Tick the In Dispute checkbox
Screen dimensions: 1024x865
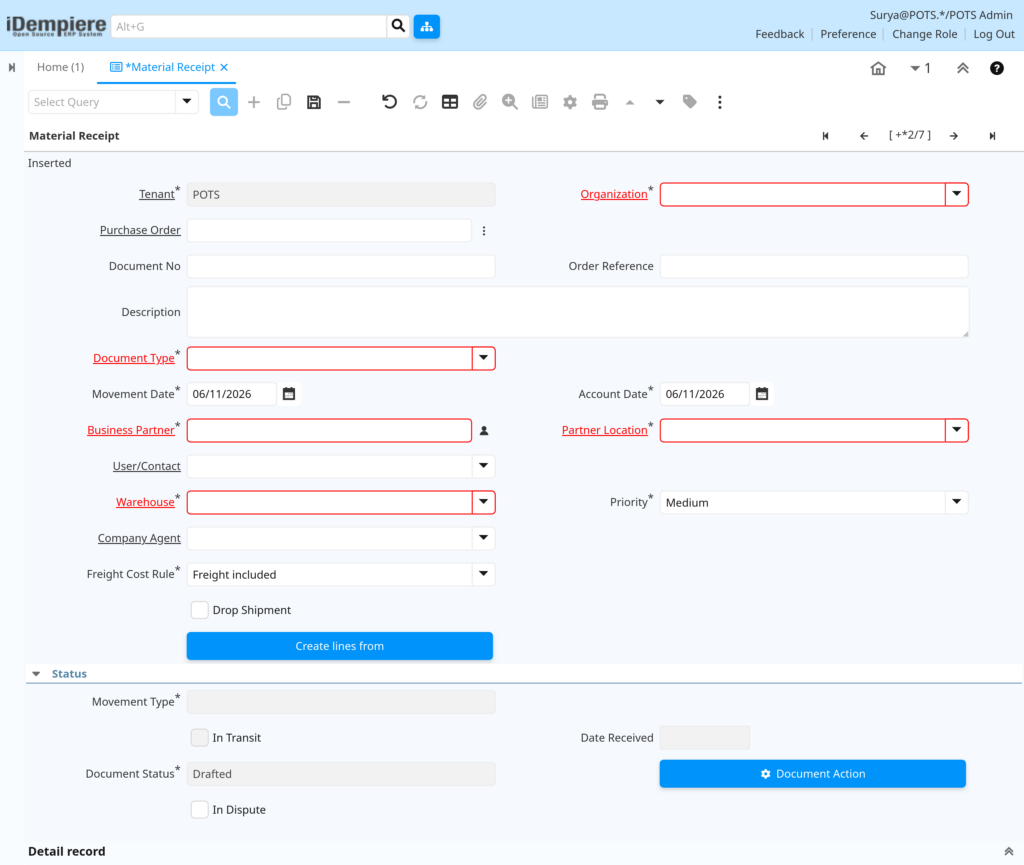200,810
